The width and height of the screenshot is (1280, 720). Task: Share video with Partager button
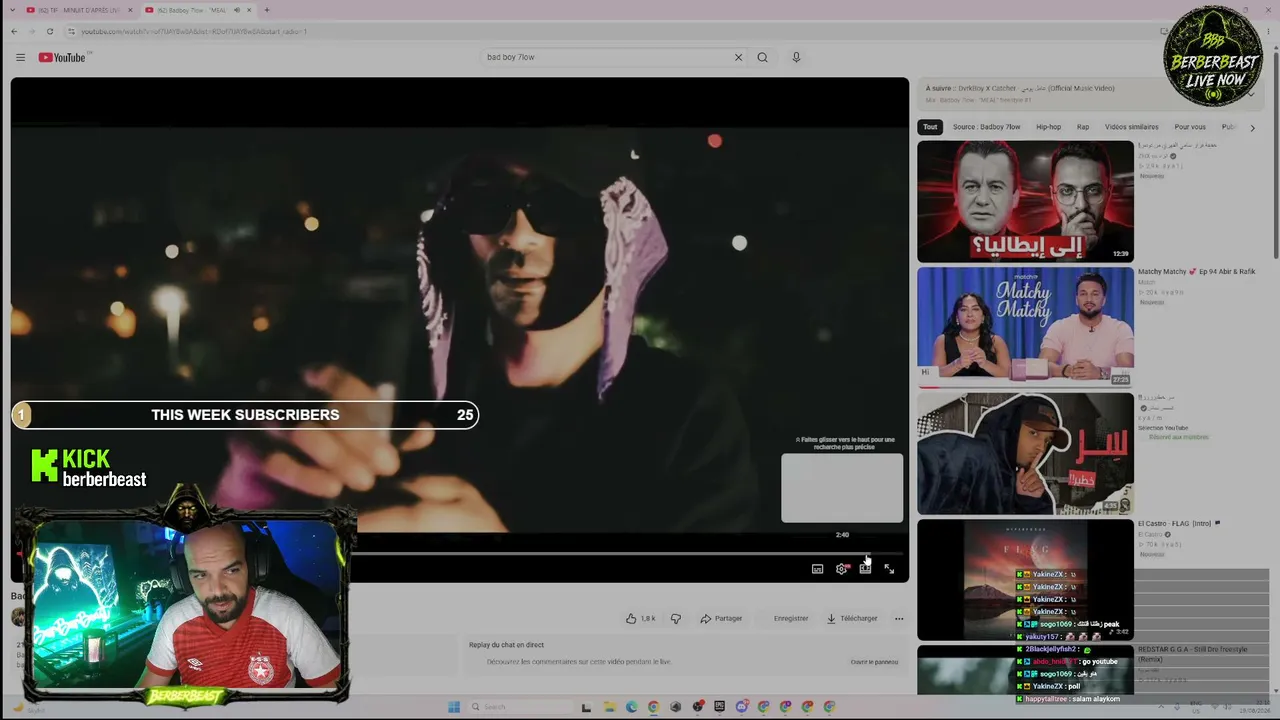click(x=721, y=618)
